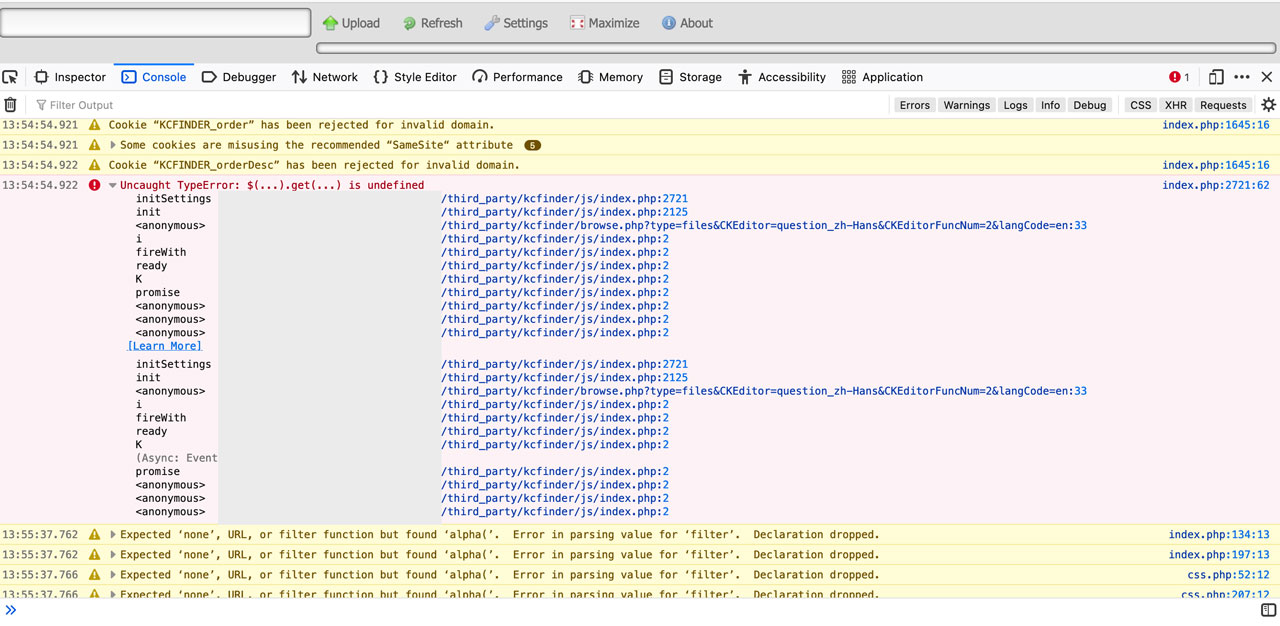1280x626 pixels.
Task: Expand the SameSite cookies warning group
Action: click(113, 145)
